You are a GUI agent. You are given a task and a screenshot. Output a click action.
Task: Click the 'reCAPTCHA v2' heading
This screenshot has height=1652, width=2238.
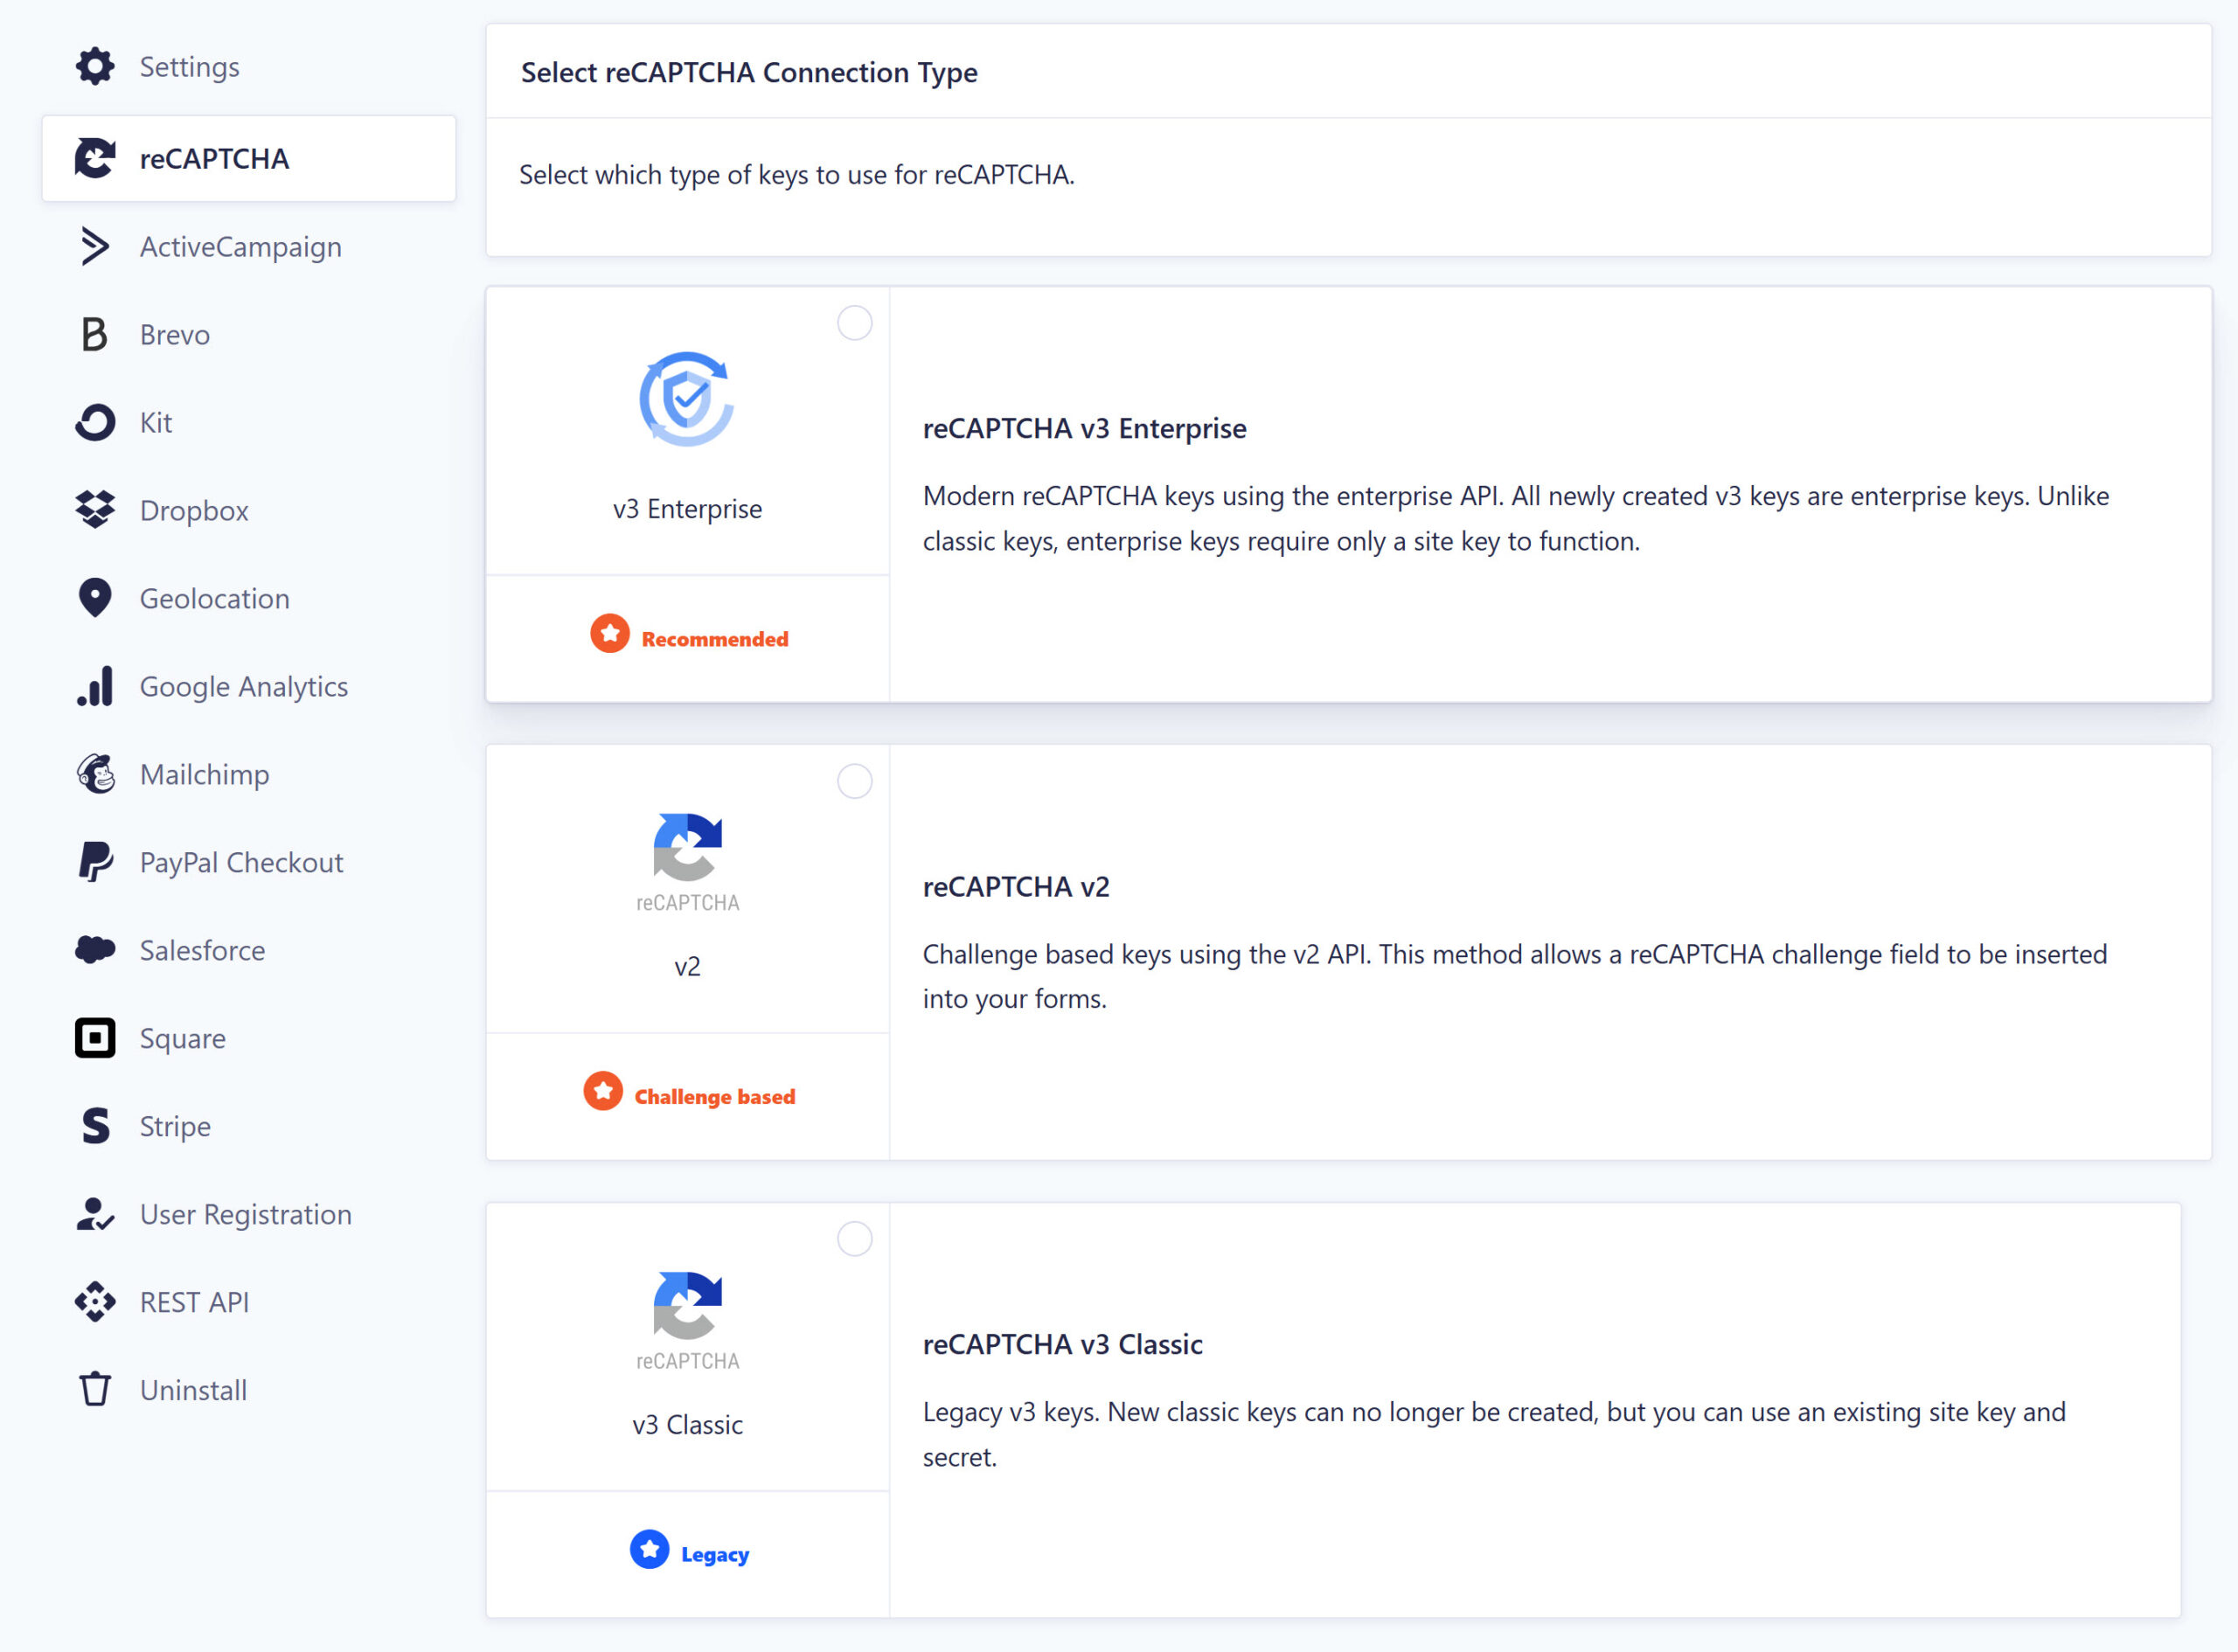tap(1016, 887)
